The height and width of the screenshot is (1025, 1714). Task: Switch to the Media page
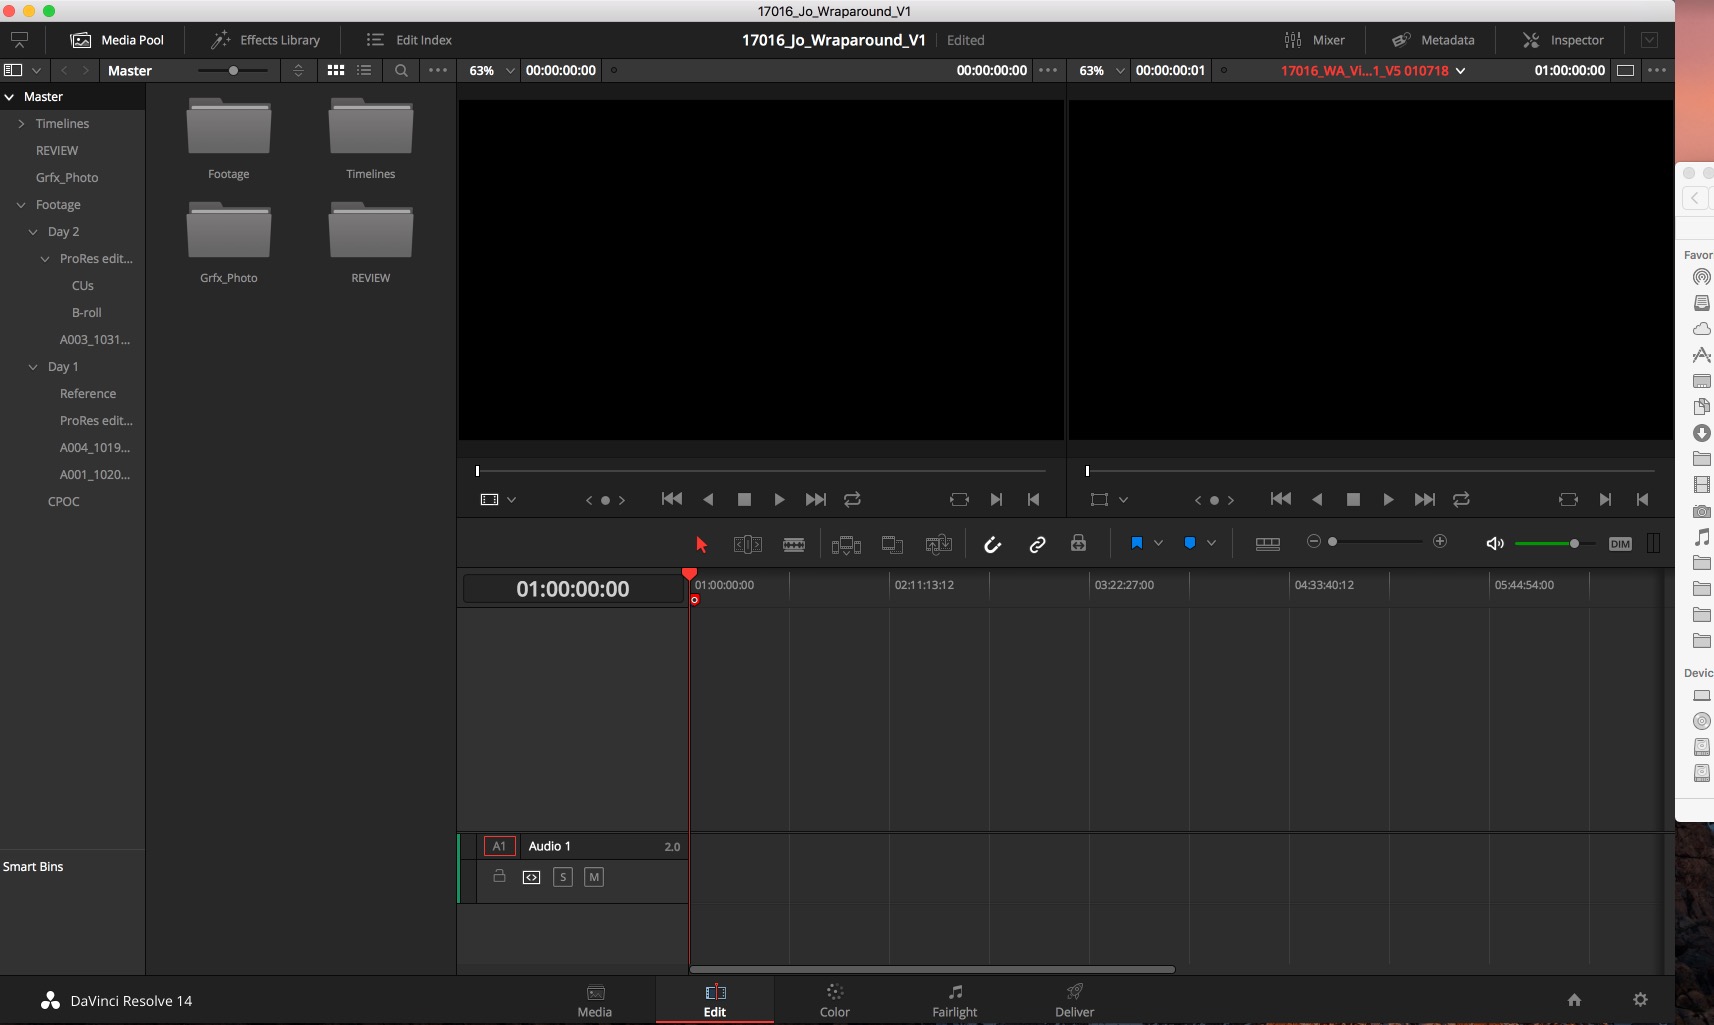pyautogui.click(x=595, y=1000)
